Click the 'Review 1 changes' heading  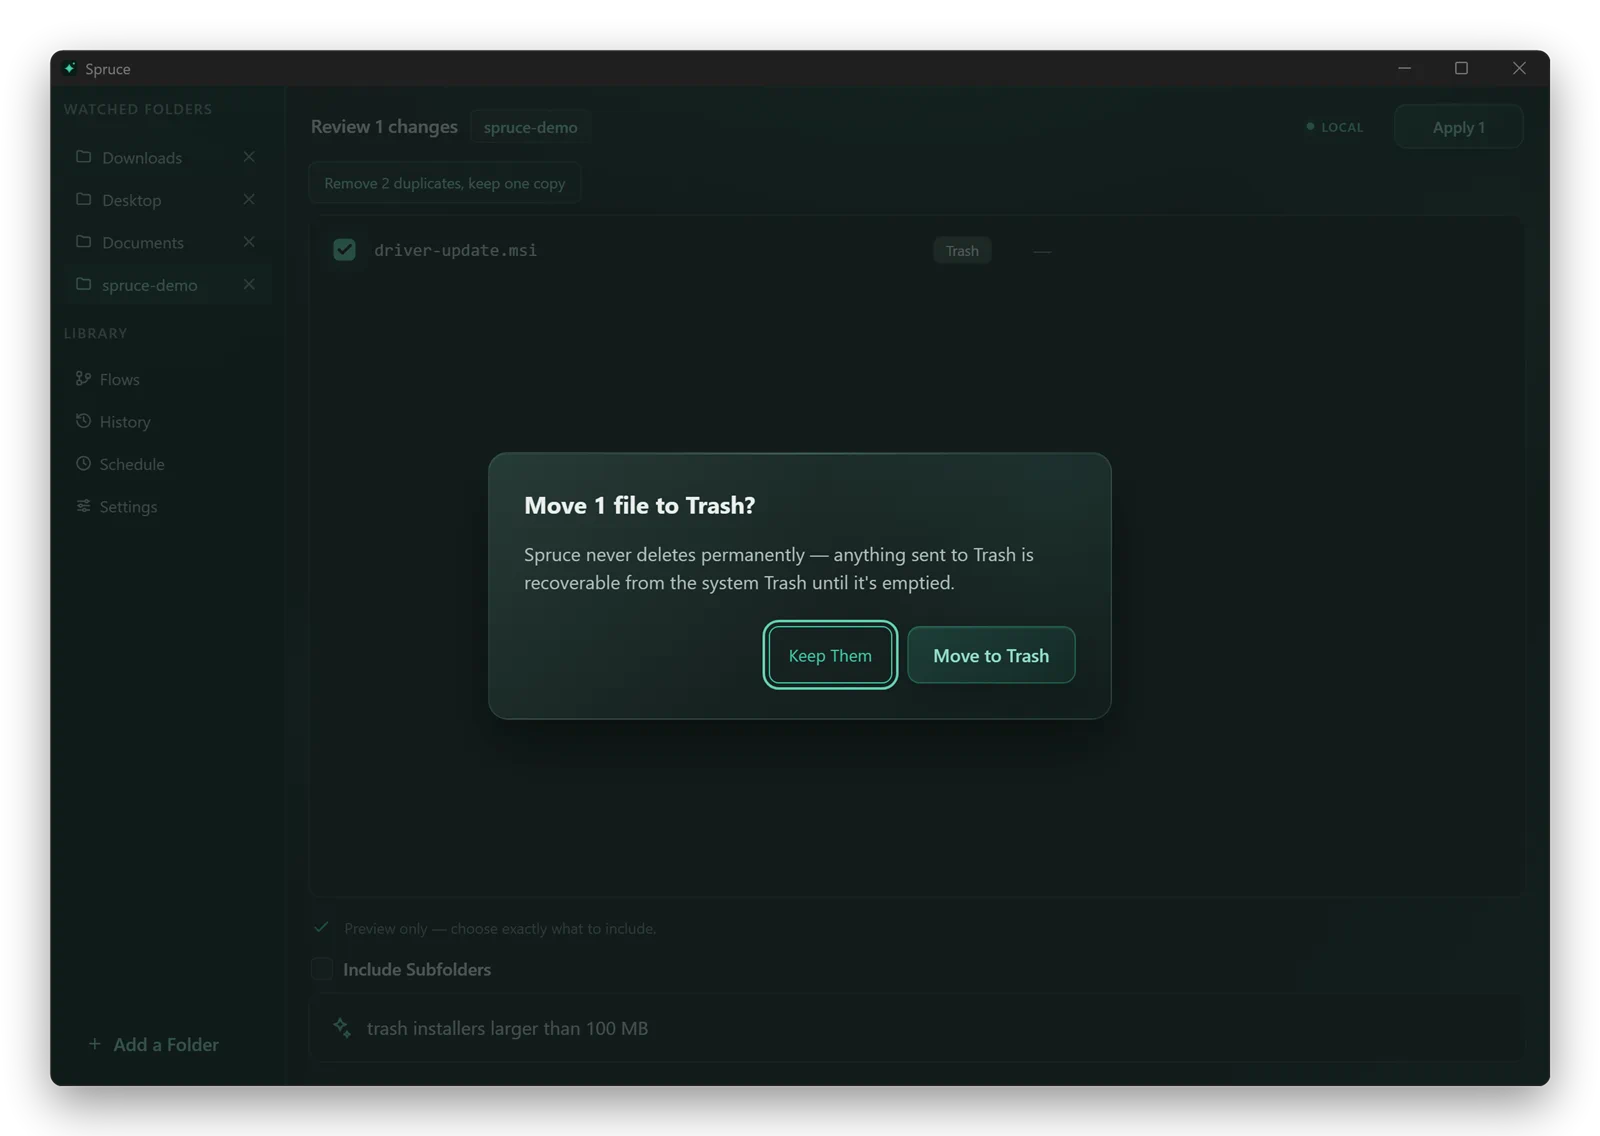coord(384,127)
